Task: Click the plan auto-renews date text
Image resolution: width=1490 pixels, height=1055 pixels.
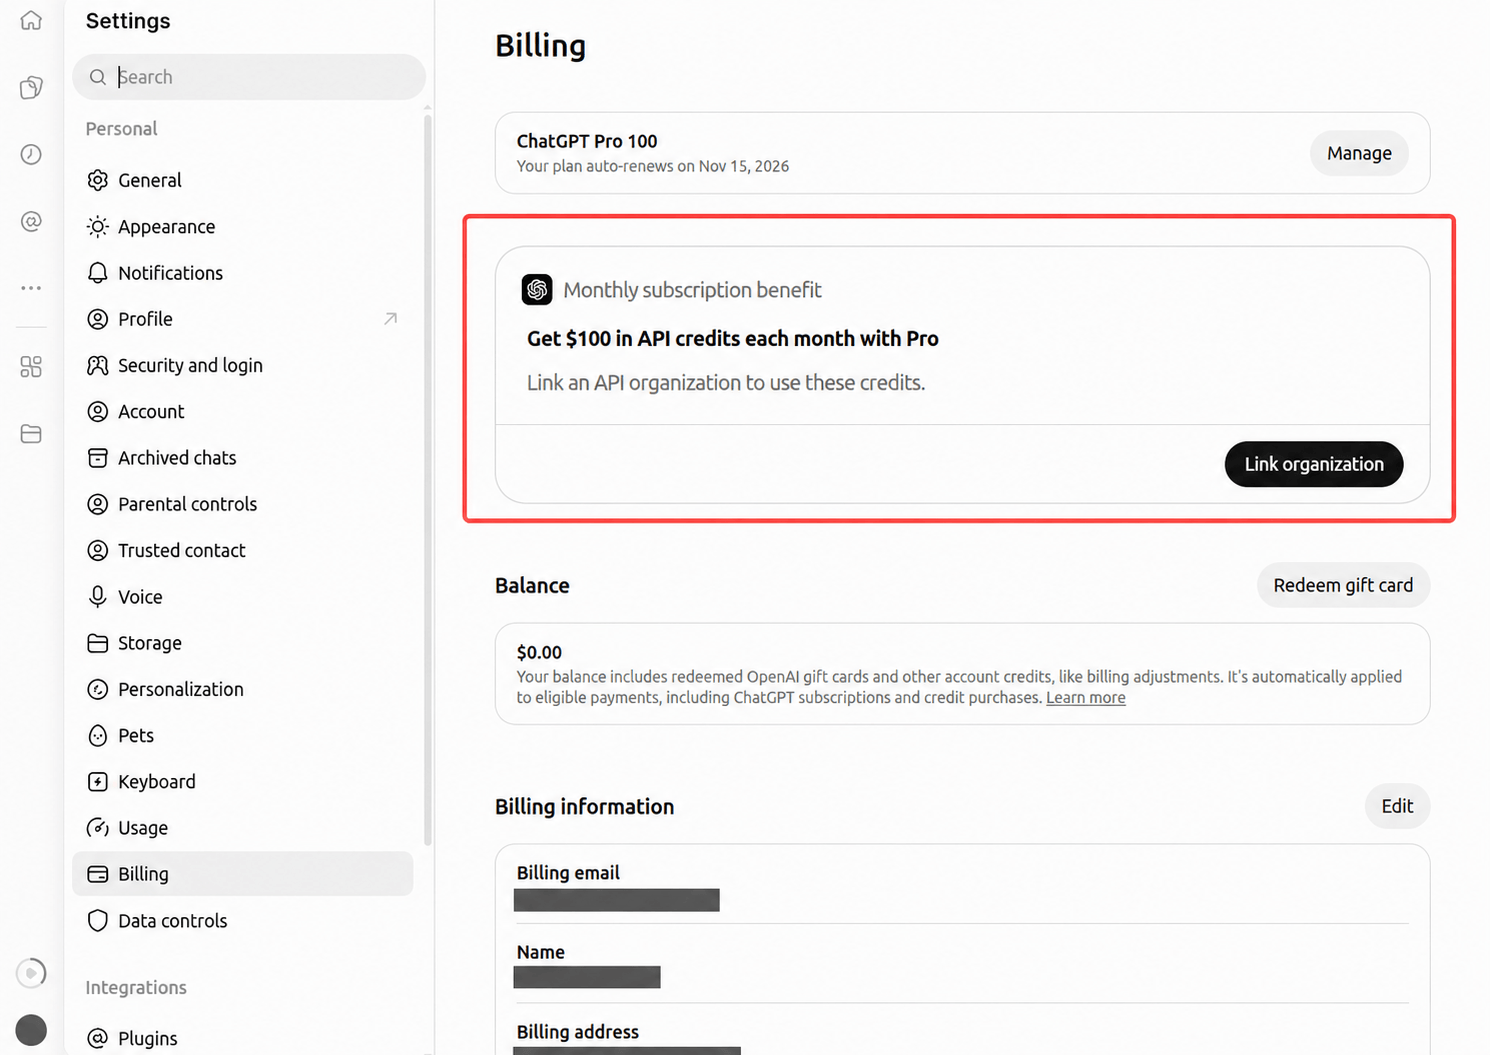Action: [x=653, y=166]
